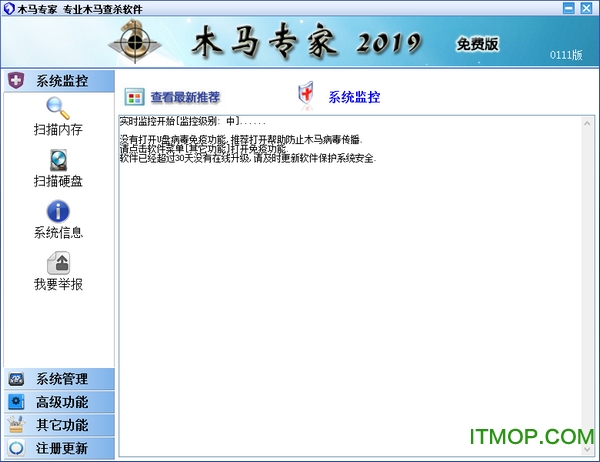
Task: Click the Scan Hard Disk icon
Action: (x=58, y=160)
